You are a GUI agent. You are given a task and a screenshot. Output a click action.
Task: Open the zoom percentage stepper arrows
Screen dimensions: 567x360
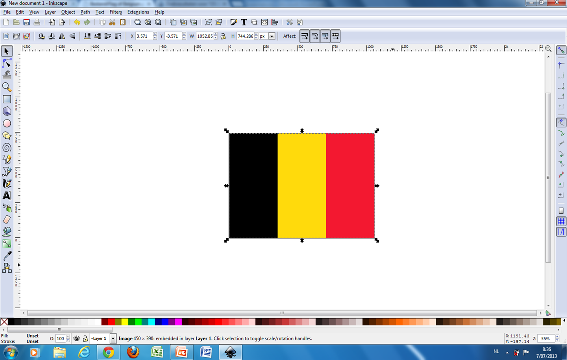(557, 338)
